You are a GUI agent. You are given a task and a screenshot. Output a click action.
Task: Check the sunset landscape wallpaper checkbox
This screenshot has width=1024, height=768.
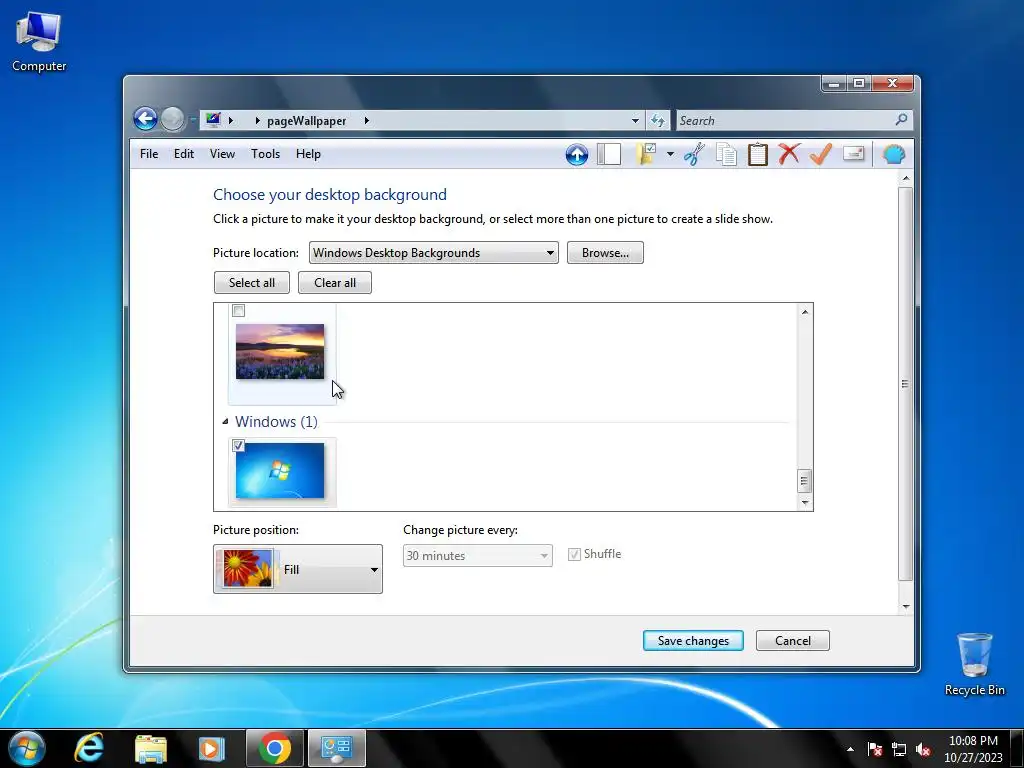pos(238,311)
